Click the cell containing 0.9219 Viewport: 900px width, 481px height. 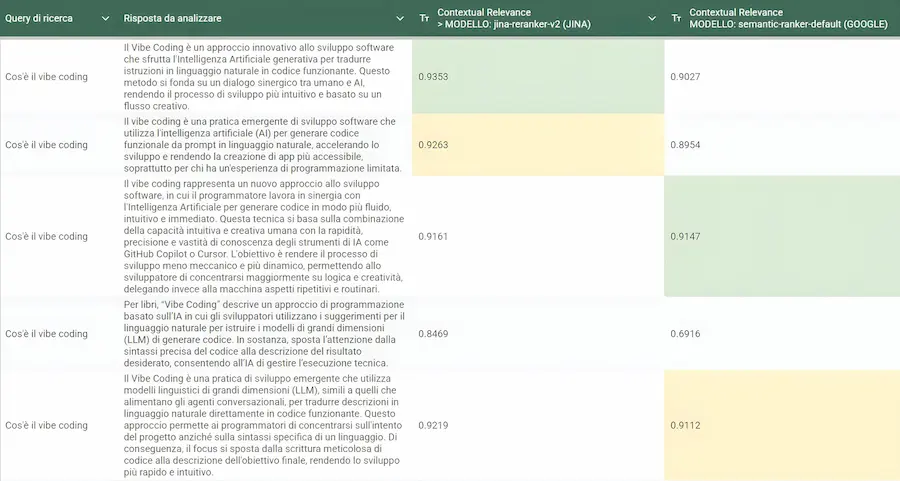[538, 425]
